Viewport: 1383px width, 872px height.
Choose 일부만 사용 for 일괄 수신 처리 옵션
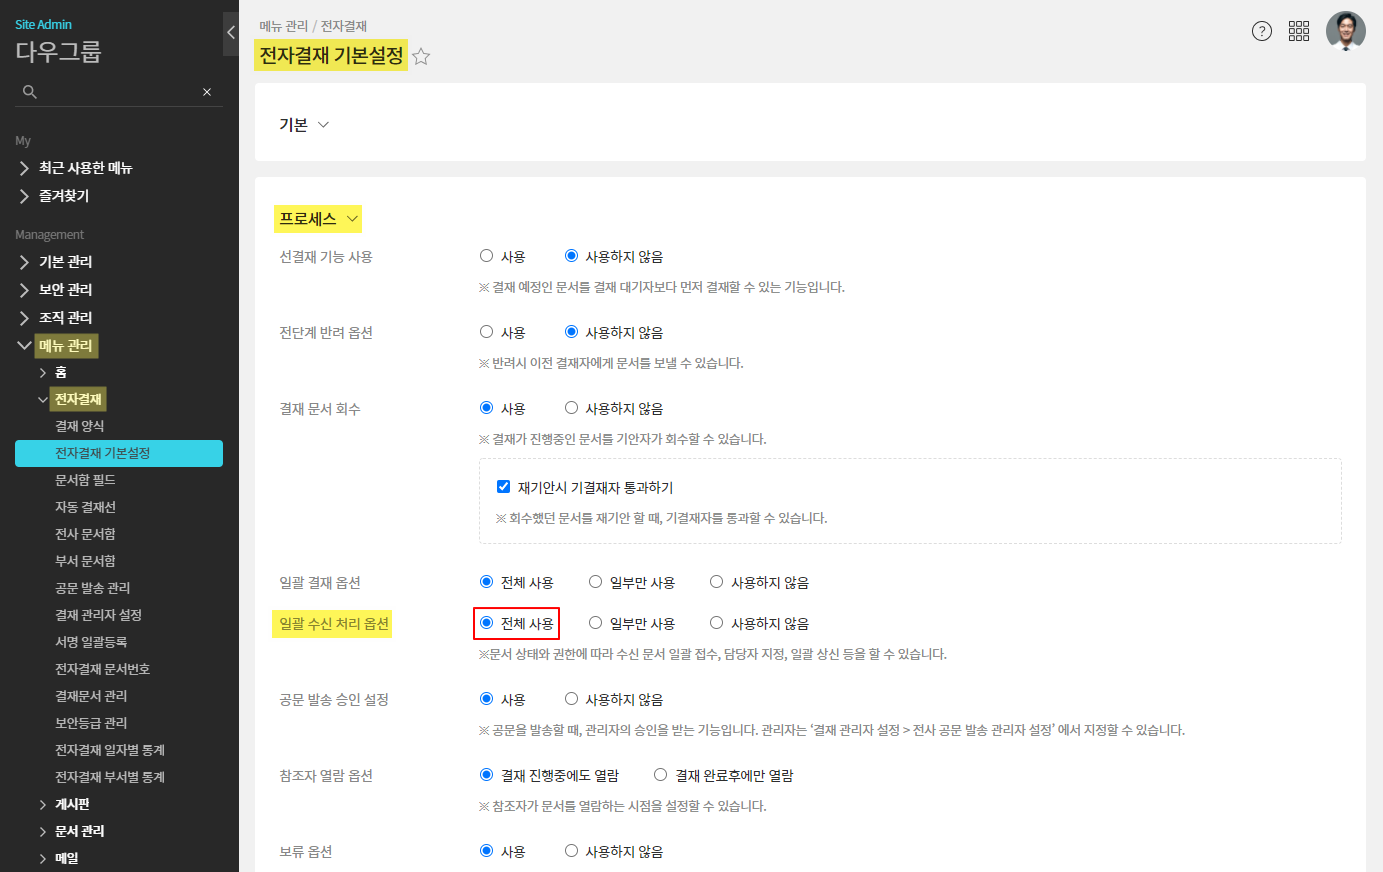[x=596, y=623]
